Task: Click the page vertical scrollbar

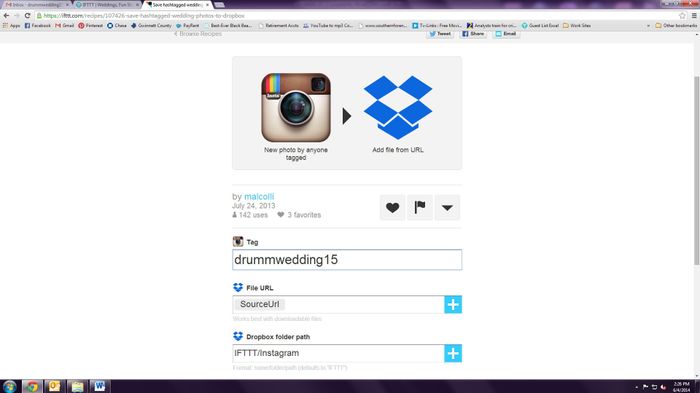Action: tap(696, 170)
